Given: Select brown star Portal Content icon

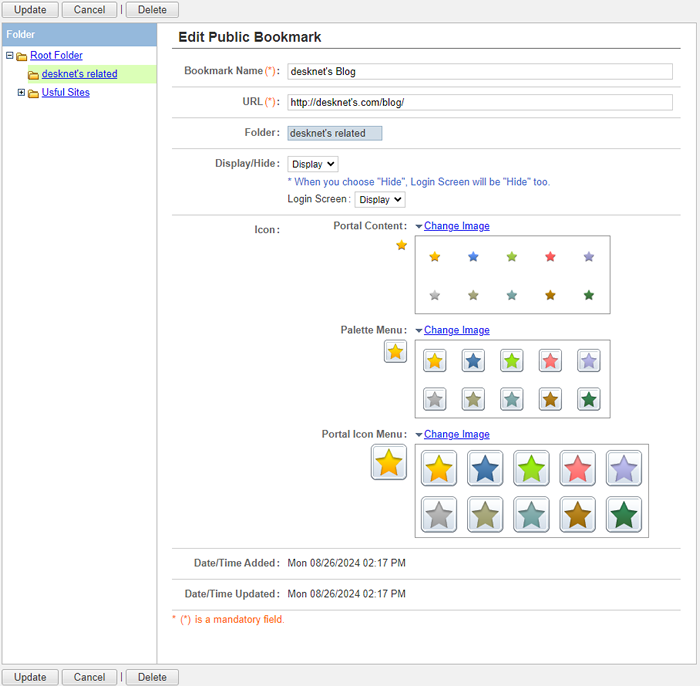Looking at the screenshot, I should (x=550, y=295).
